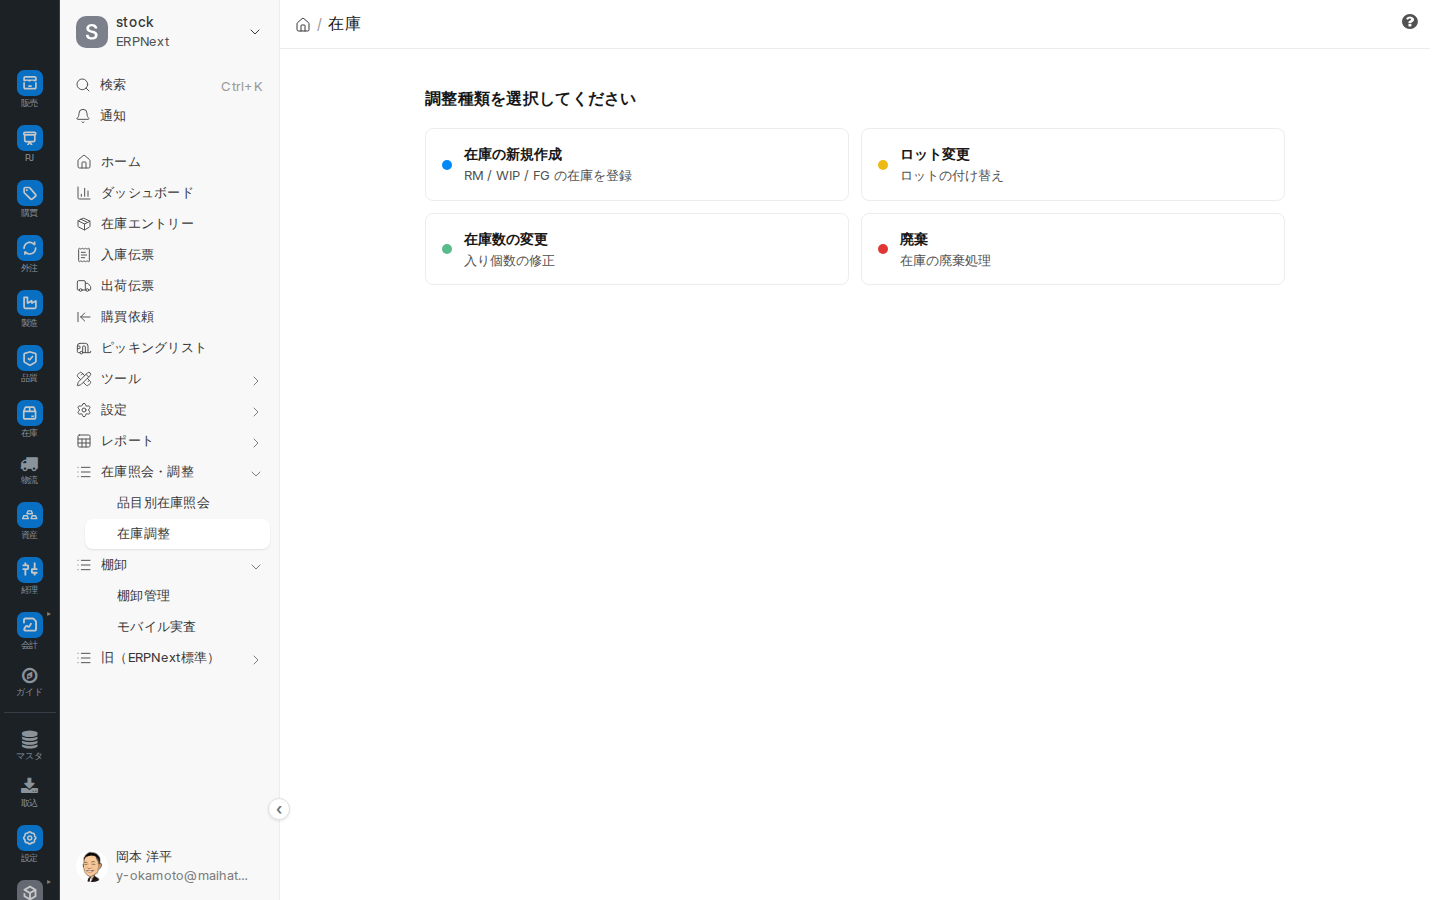Expand the 設定 submenu chevron in sidebar
1440x900 pixels.
pyautogui.click(x=256, y=412)
